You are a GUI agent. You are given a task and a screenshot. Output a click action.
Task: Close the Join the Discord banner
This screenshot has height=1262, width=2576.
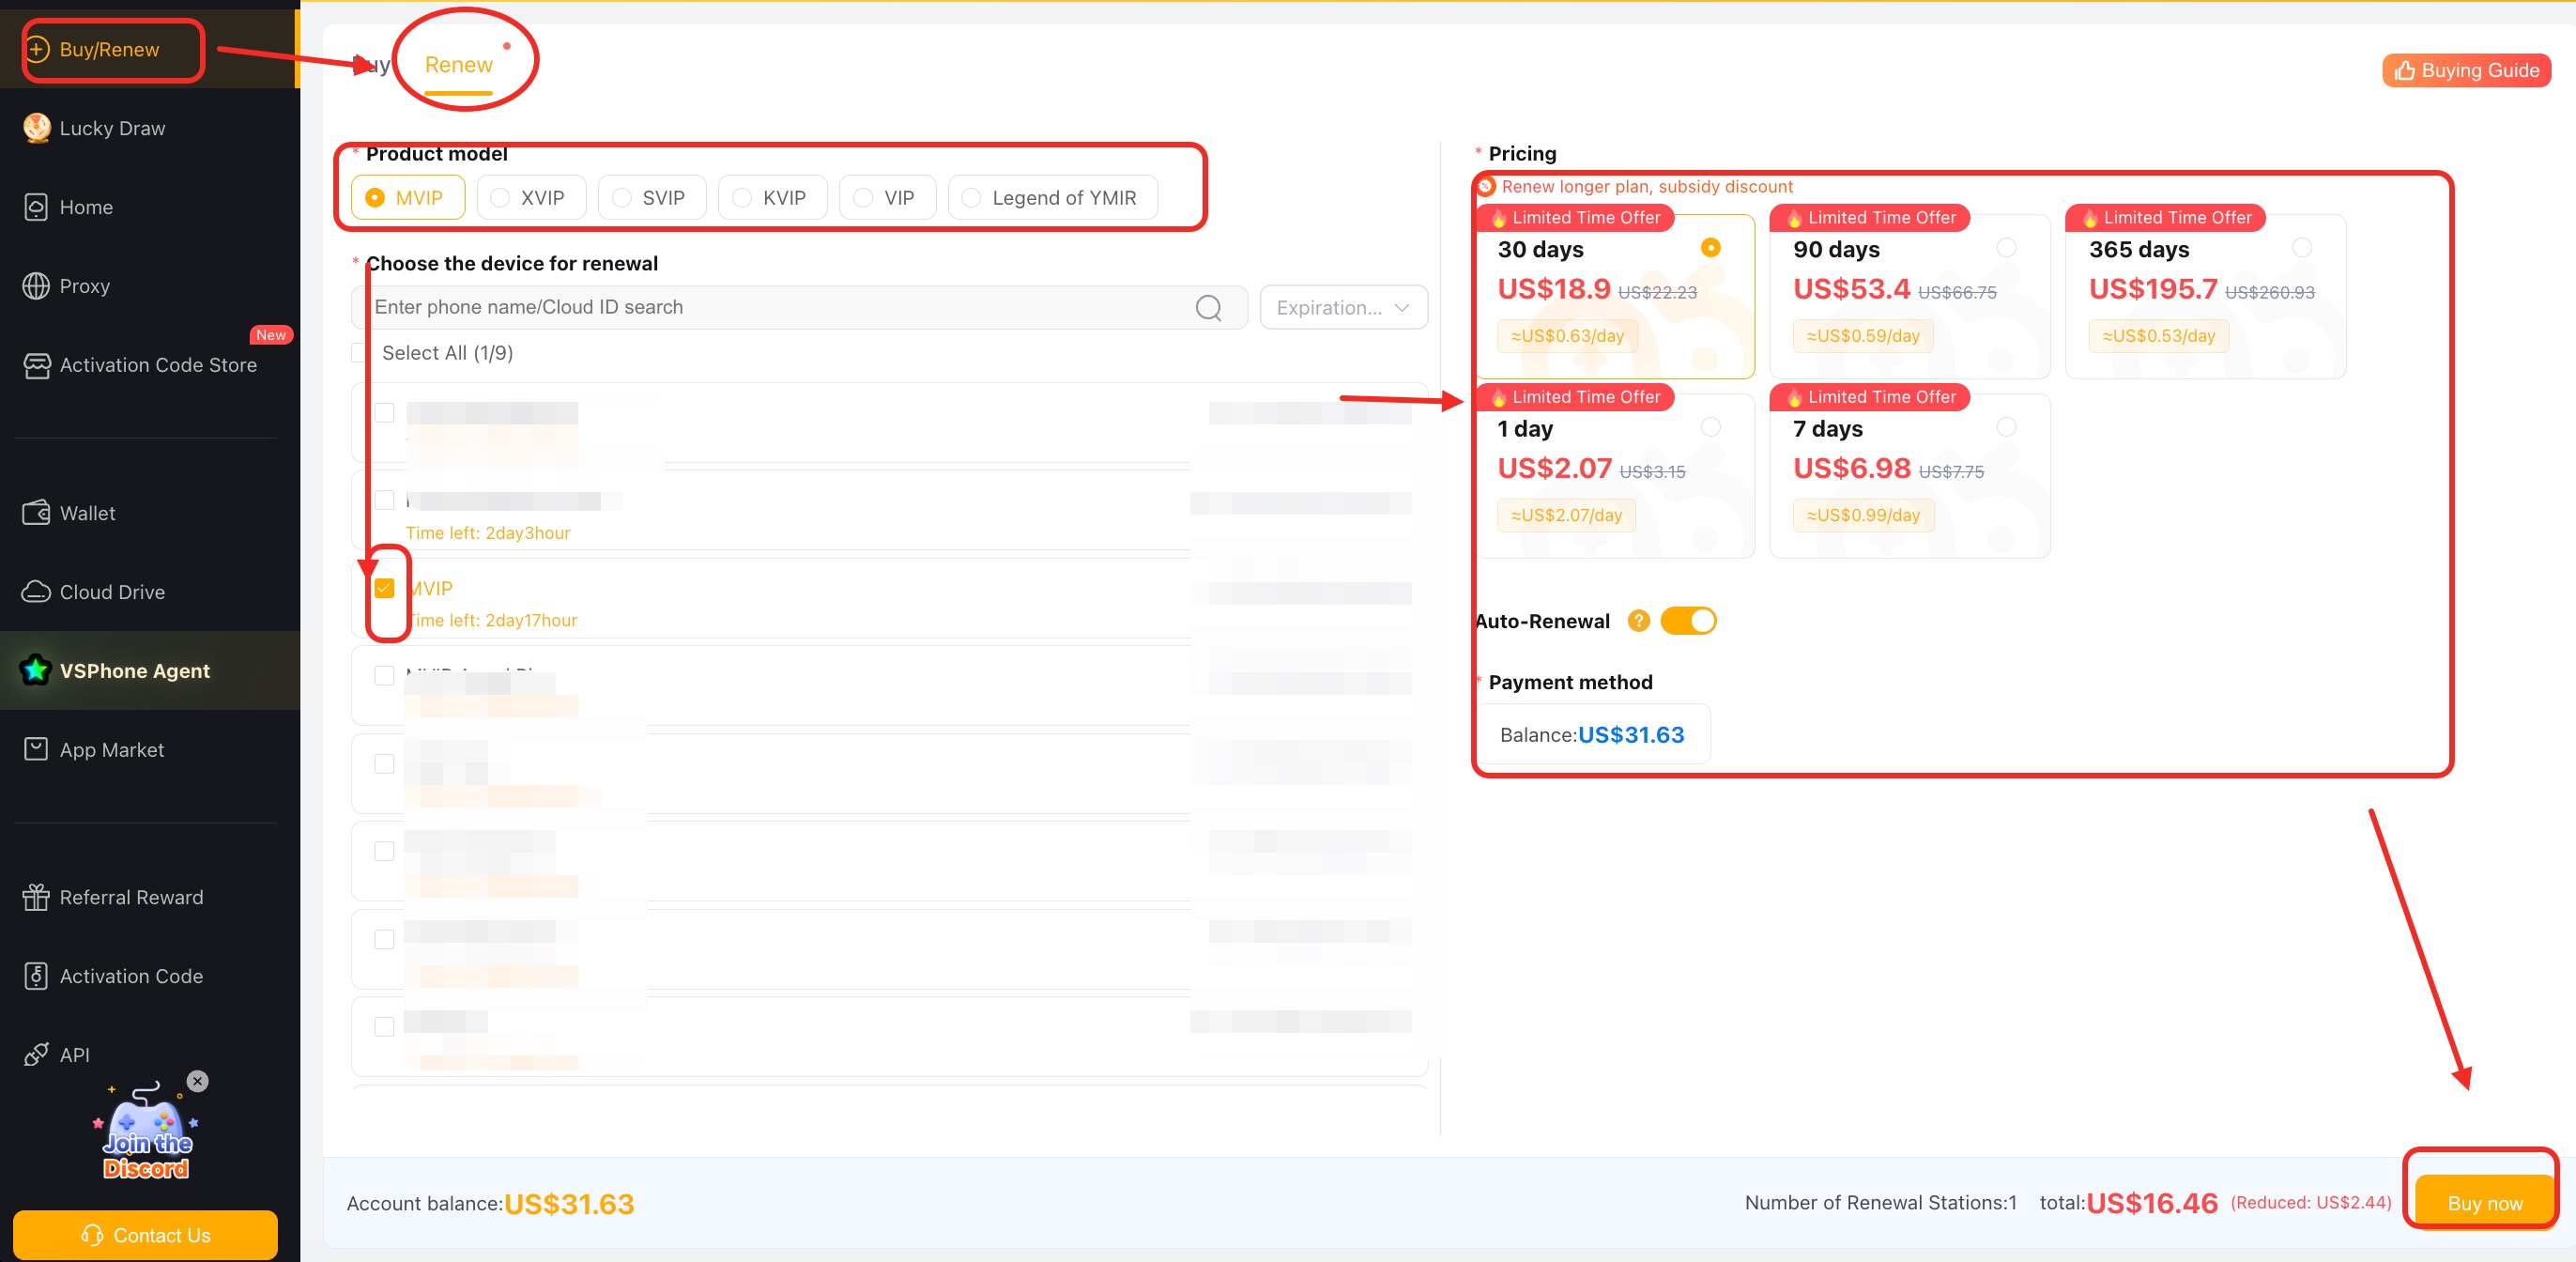[198, 1081]
